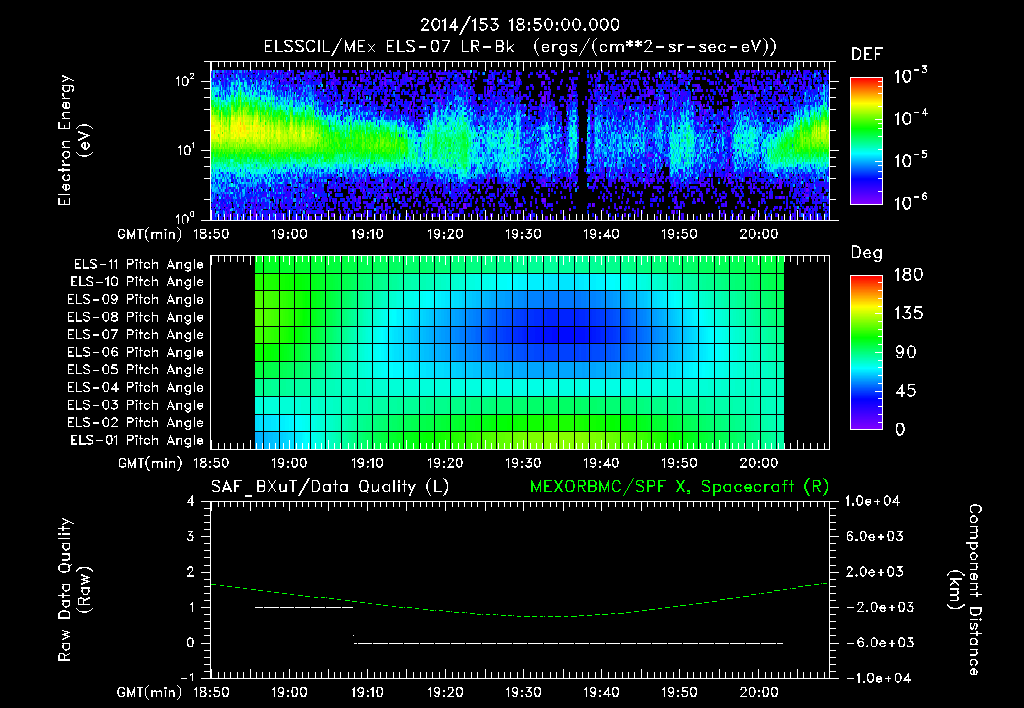
Task: Select the 'Deg' color bar label
Action: (x=867, y=253)
